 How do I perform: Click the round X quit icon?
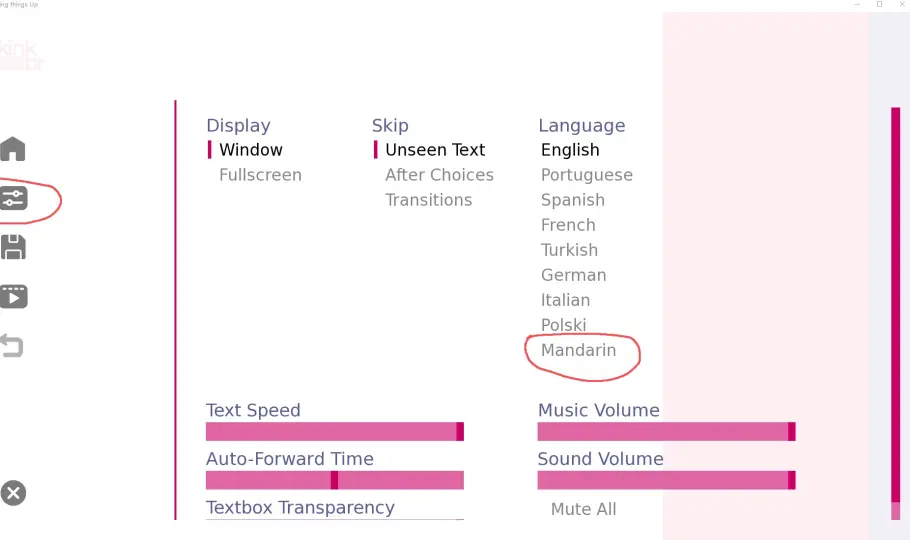pos(13,493)
